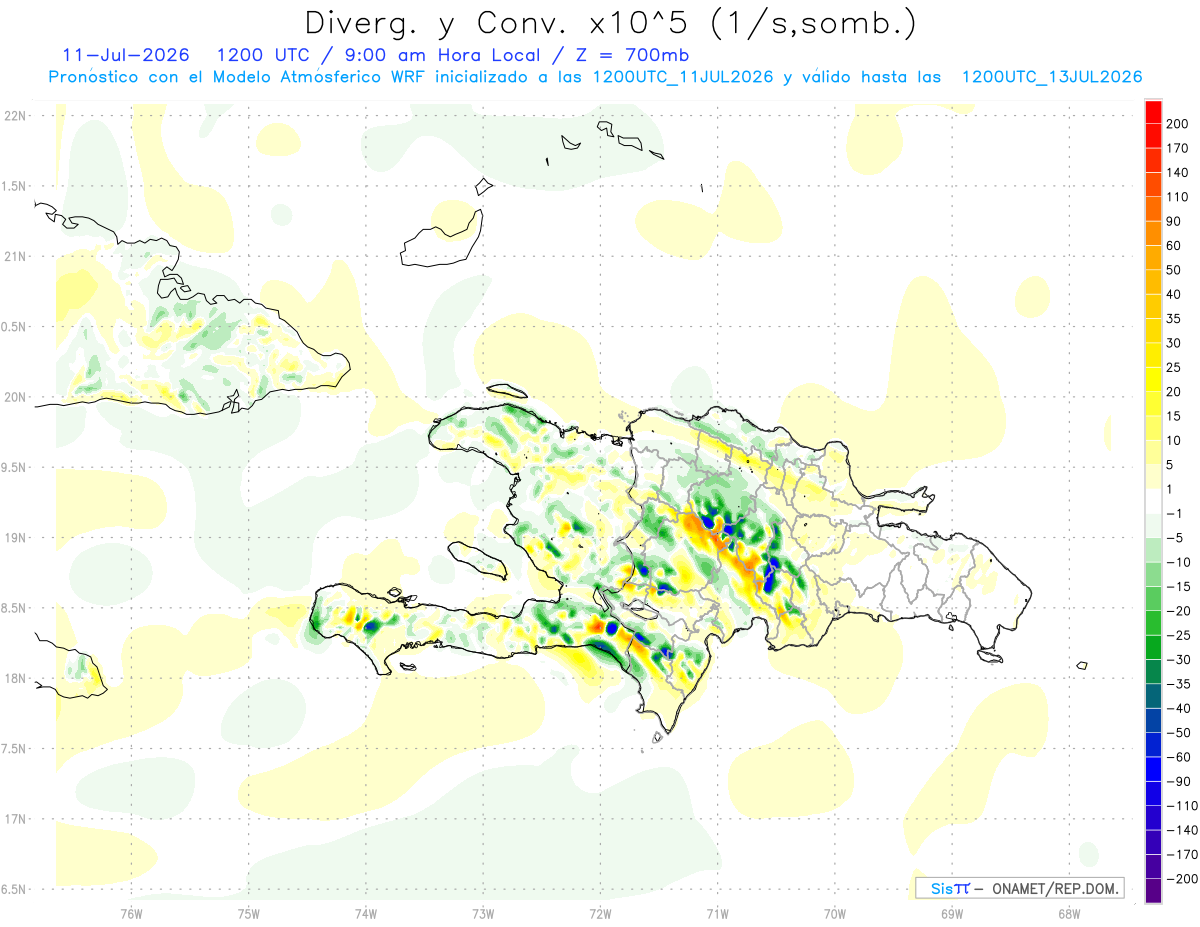The width and height of the screenshot is (1200, 927).
Task: Click the 'SisTT - ONAMET/REP.DOM.' credit box
Action: pyautogui.click(x=1020, y=888)
